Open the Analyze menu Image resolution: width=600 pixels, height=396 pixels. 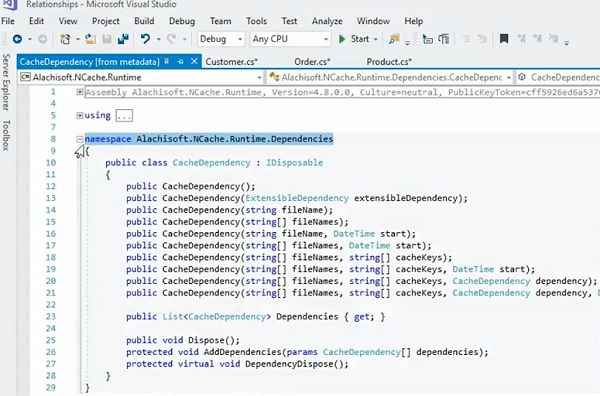click(327, 21)
